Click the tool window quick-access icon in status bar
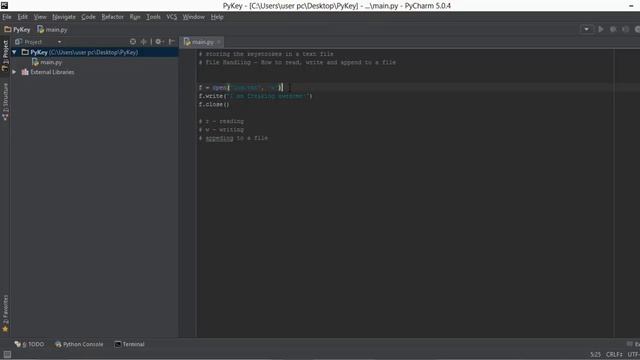This screenshot has width=640, height=360. (7, 354)
